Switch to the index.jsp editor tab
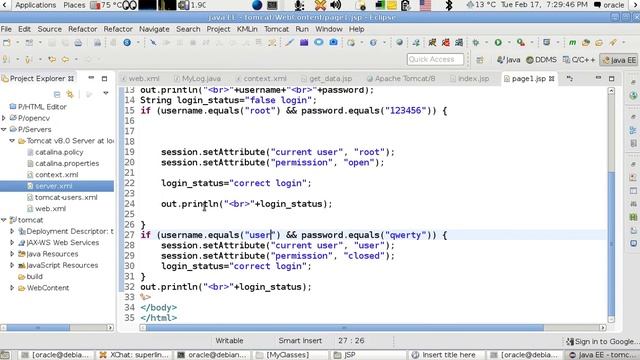 [469, 78]
